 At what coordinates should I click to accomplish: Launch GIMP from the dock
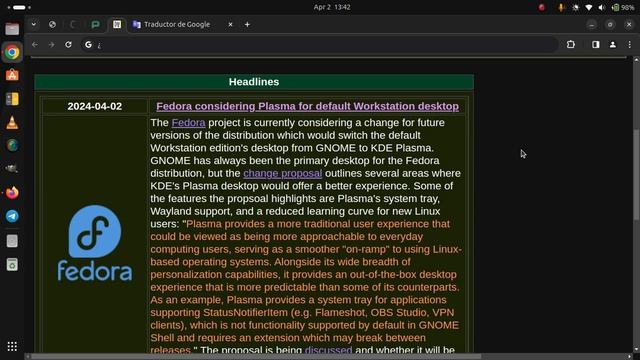[x=12, y=169]
